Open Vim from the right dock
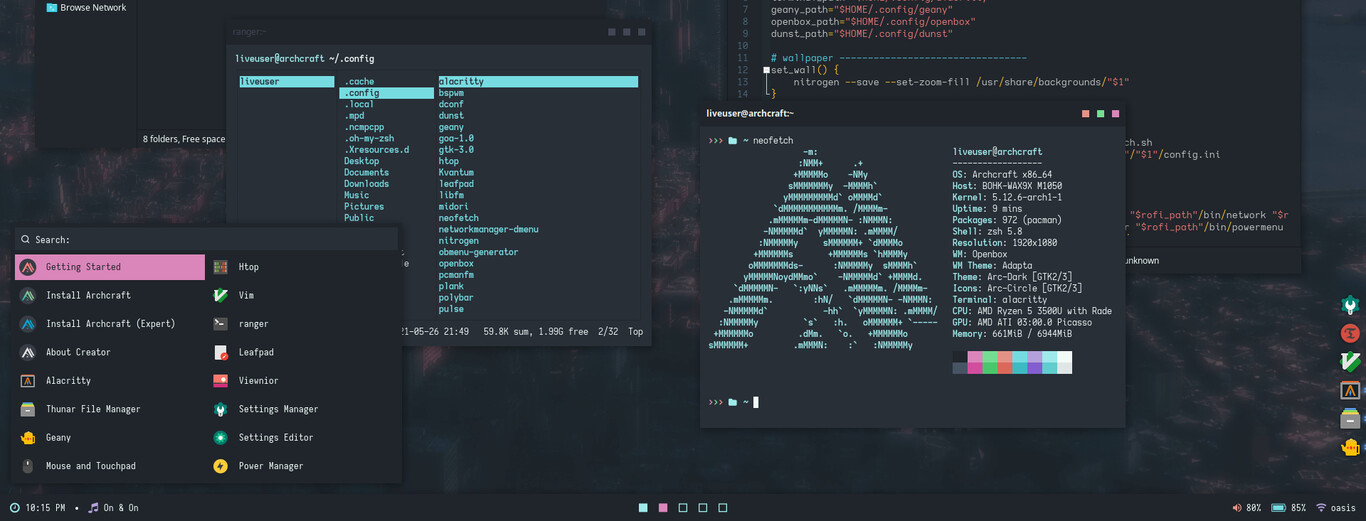The width and height of the screenshot is (1366, 521). 1351,363
